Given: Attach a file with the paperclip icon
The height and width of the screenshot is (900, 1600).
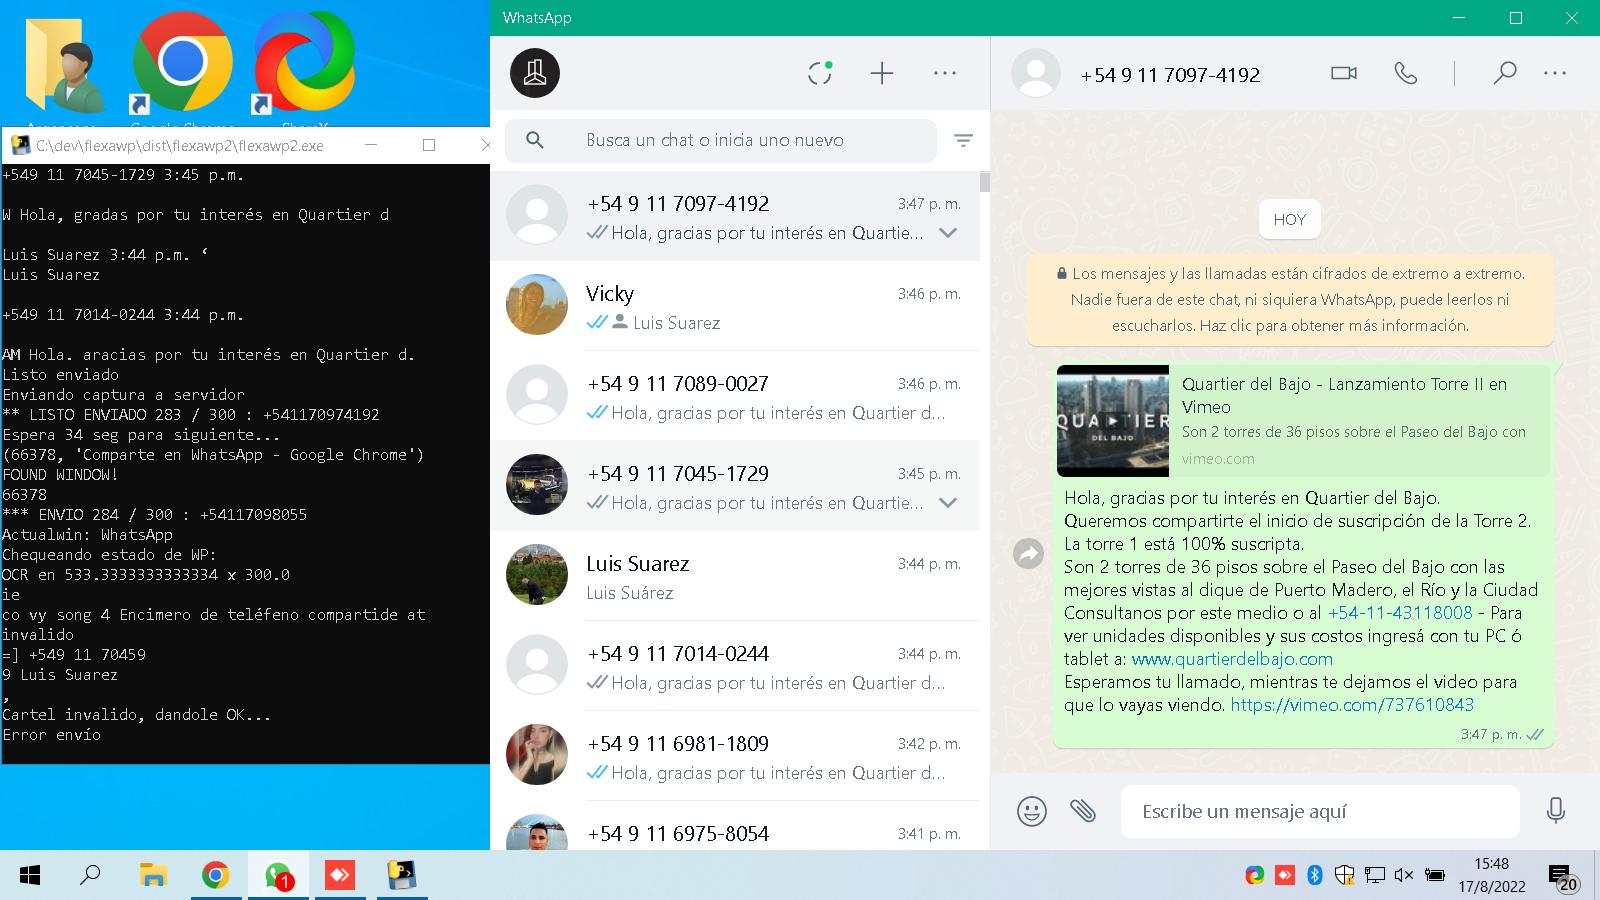Looking at the screenshot, I should [1083, 811].
